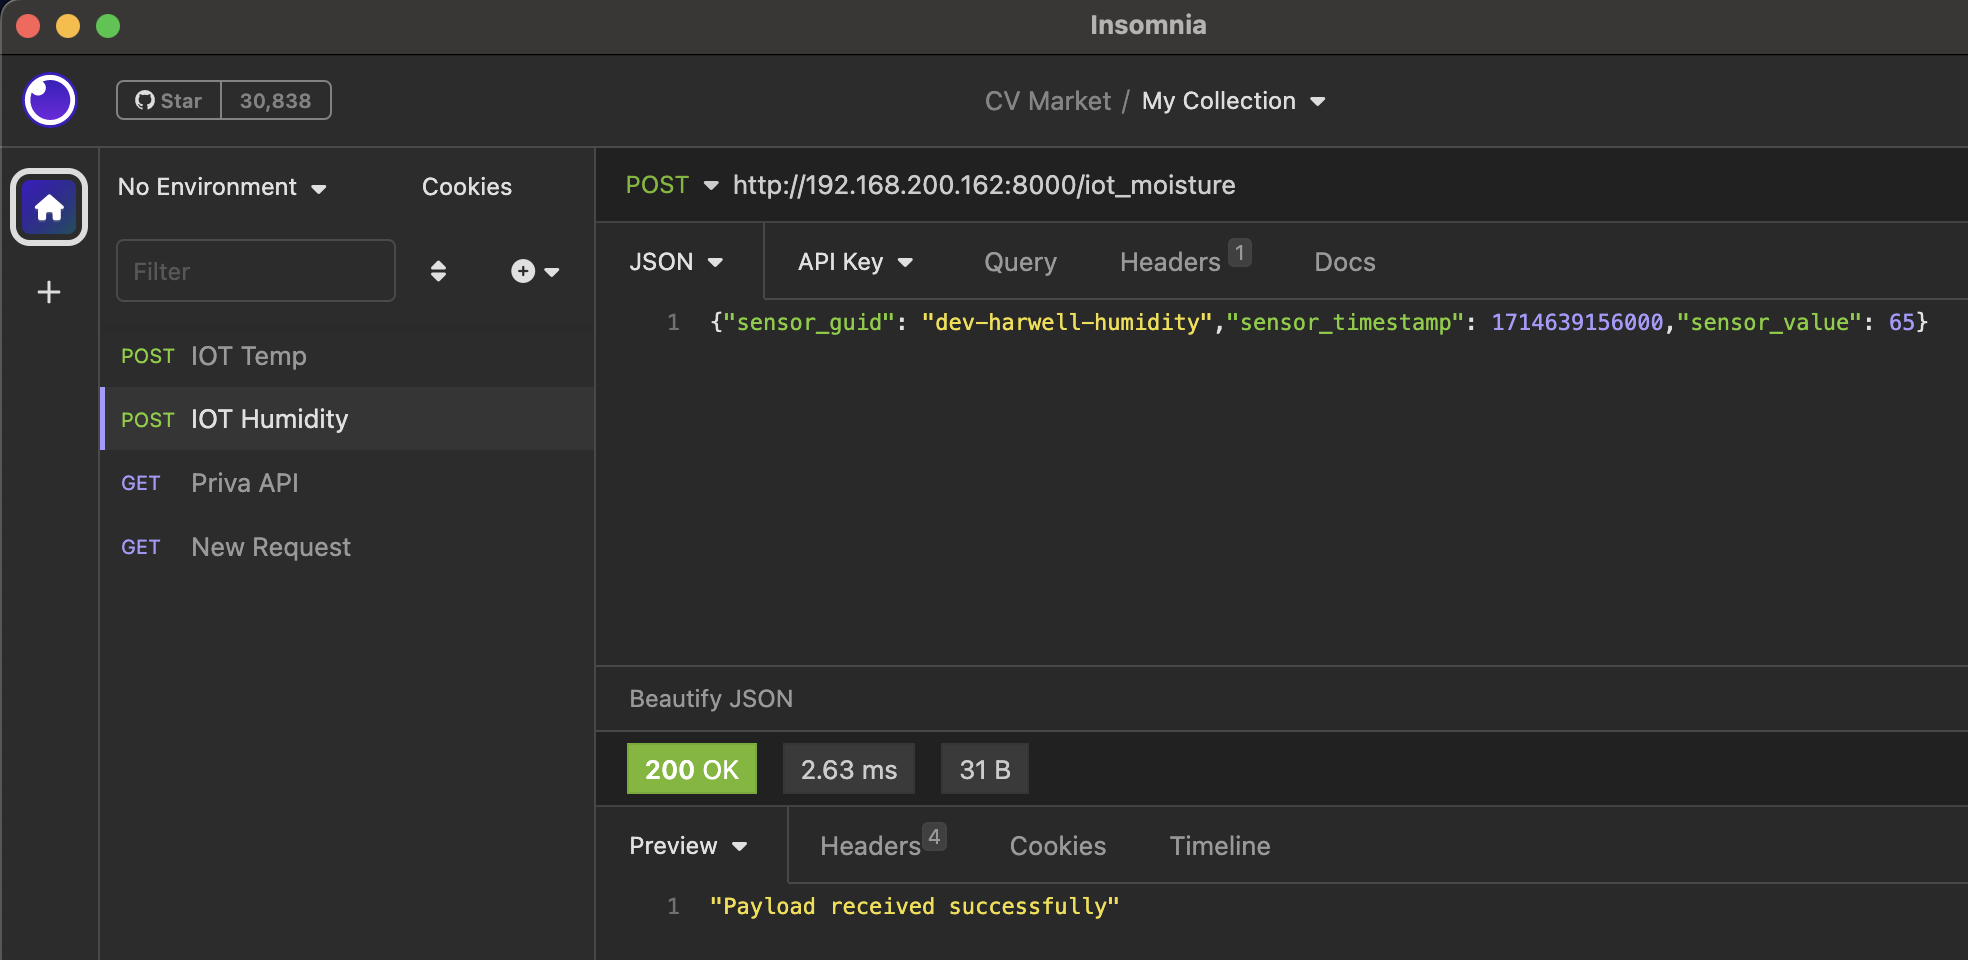
Task: Click the green maximize window button
Action: coord(108,26)
